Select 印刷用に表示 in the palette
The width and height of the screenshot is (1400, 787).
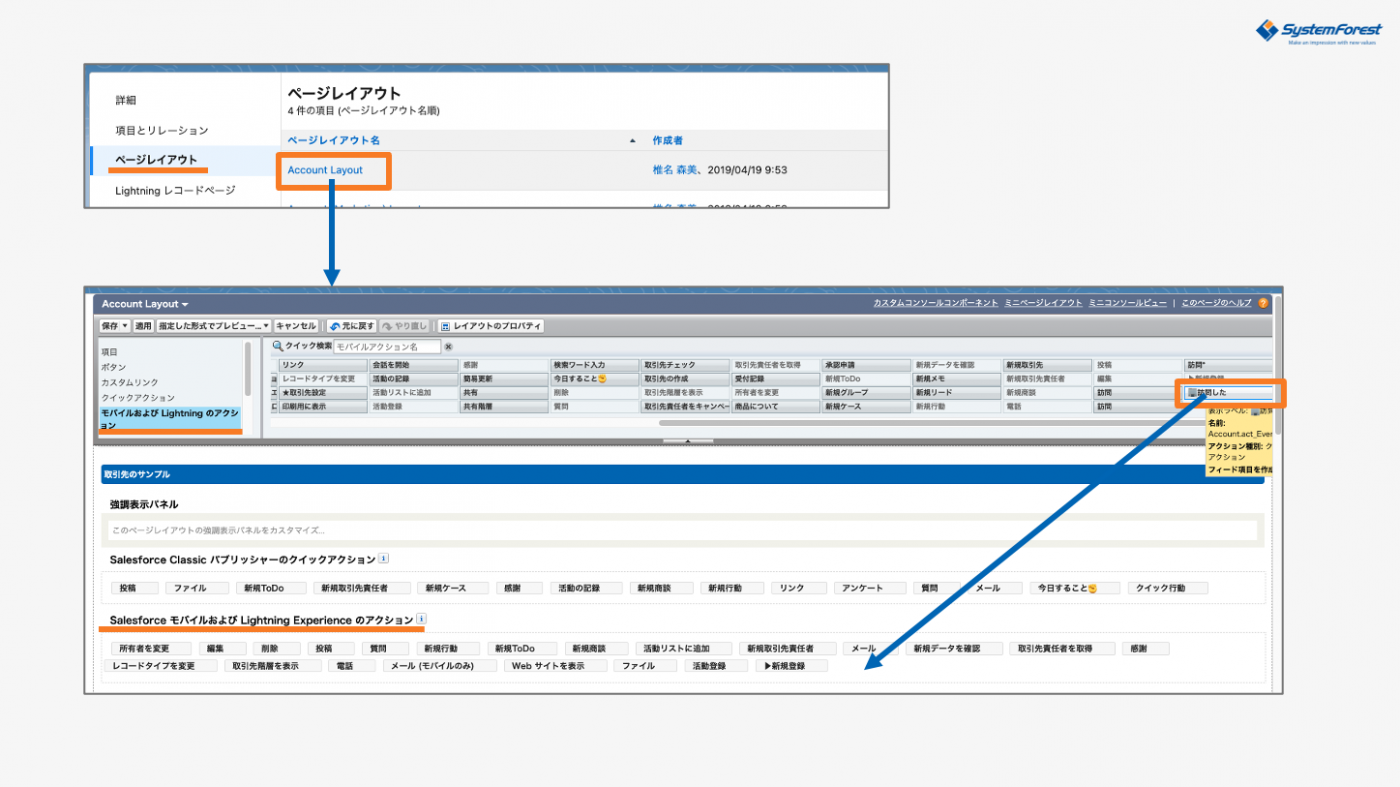[323, 407]
